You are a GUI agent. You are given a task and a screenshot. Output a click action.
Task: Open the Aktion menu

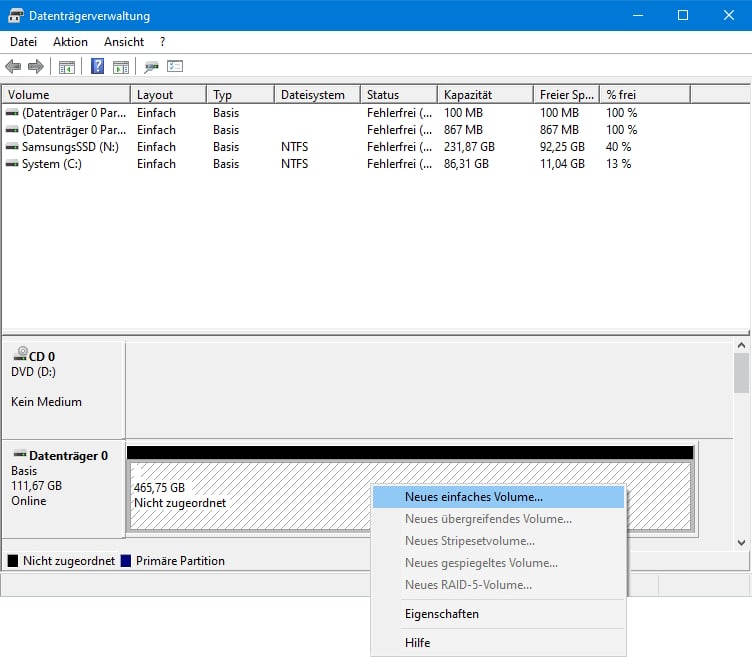click(70, 42)
